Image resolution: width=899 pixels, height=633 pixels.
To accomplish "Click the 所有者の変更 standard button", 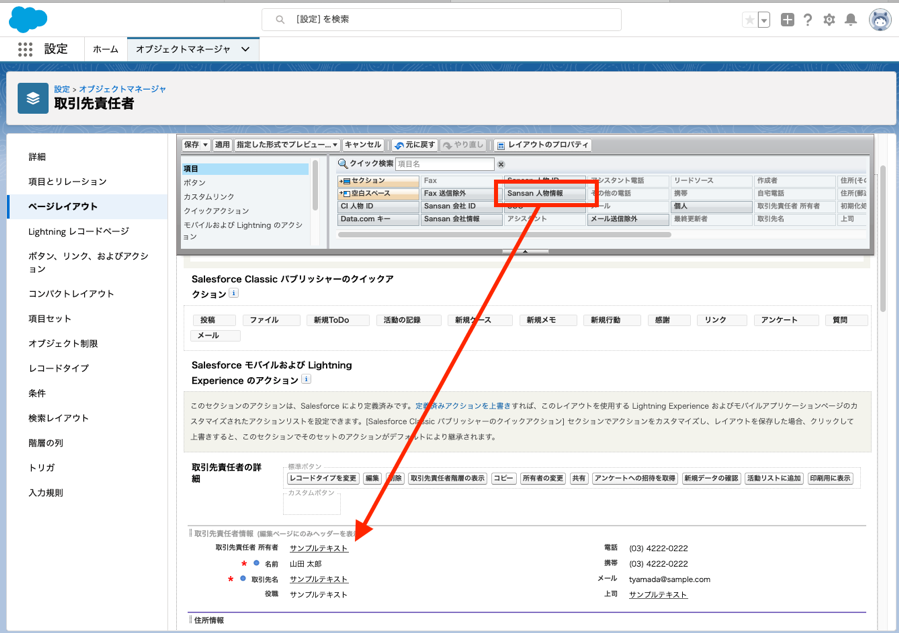I will point(543,478).
